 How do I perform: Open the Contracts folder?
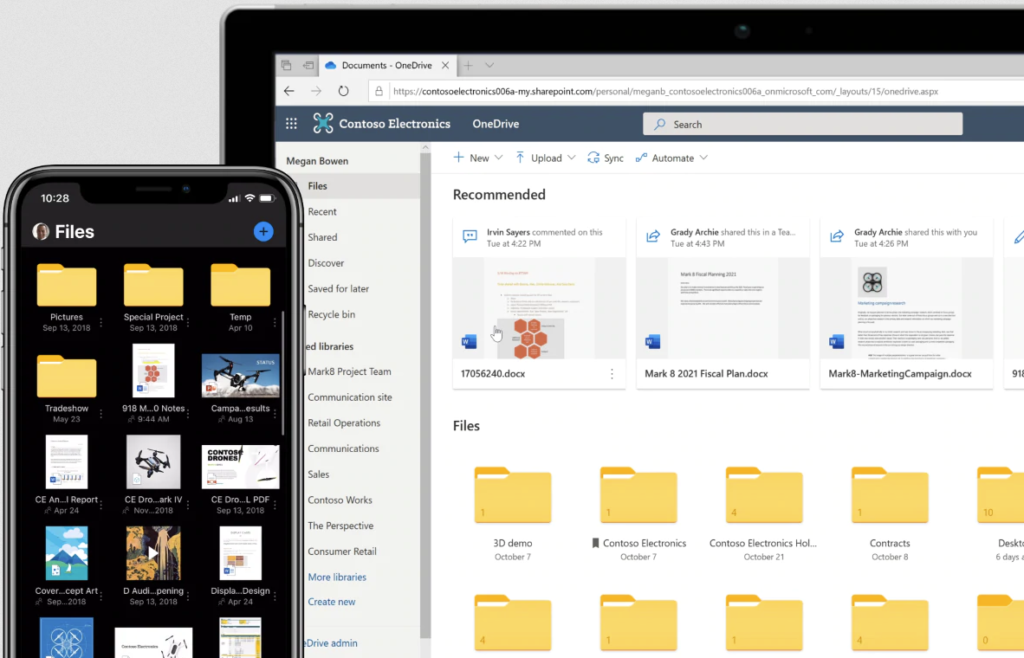(889, 494)
